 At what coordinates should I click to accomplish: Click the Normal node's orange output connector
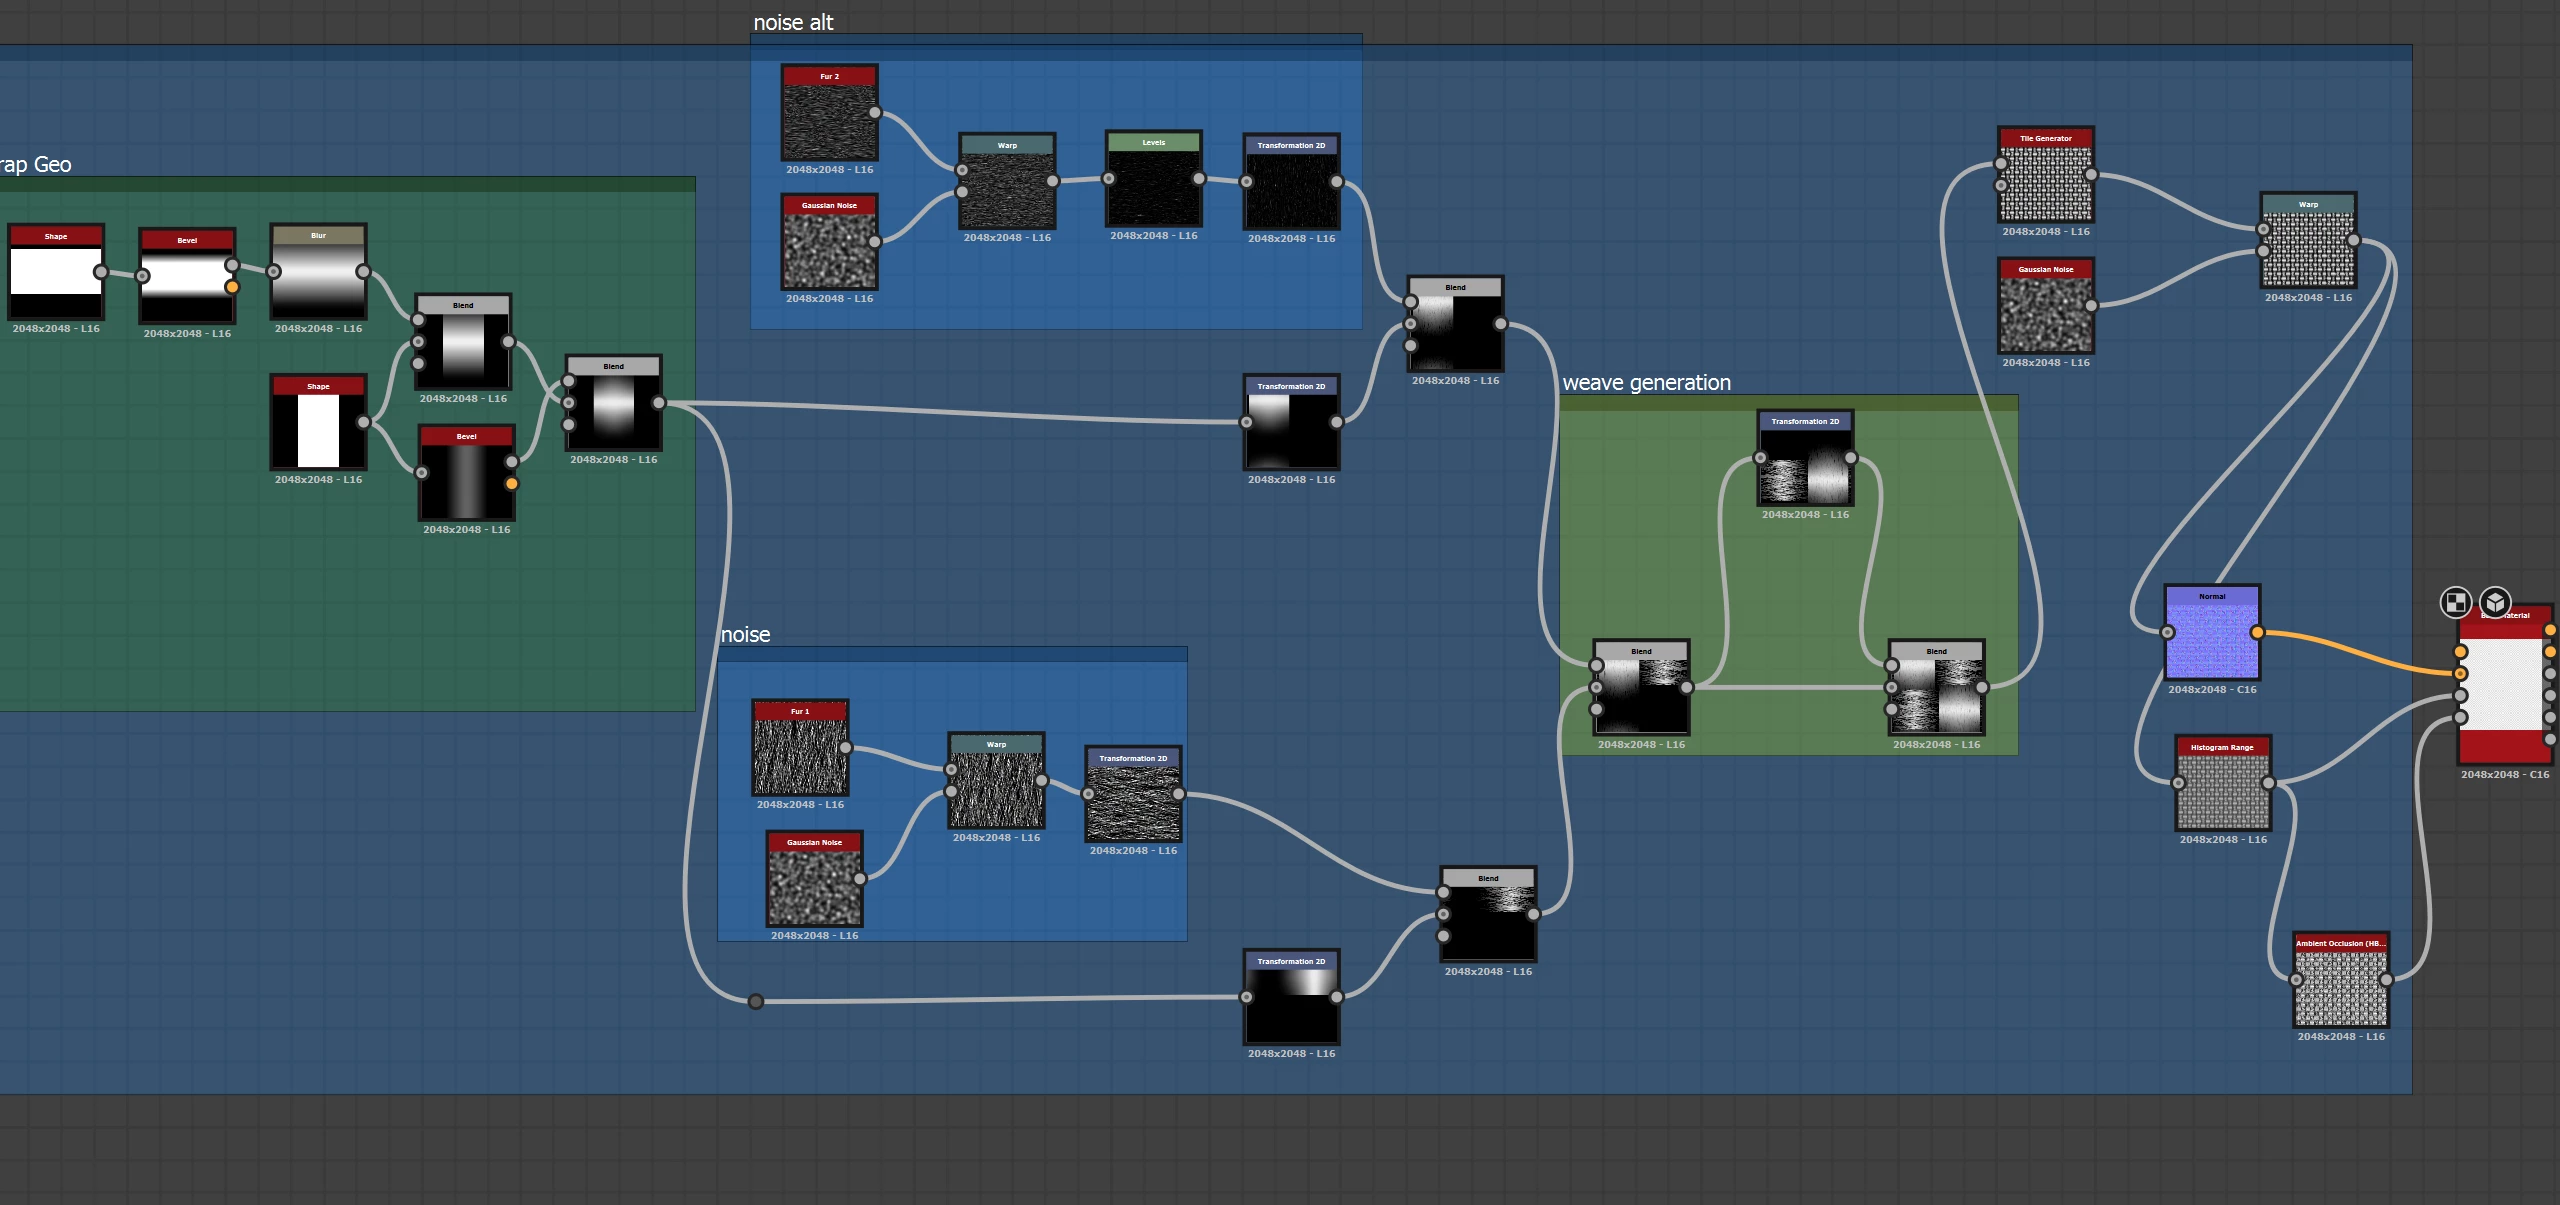tap(2257, 632)
